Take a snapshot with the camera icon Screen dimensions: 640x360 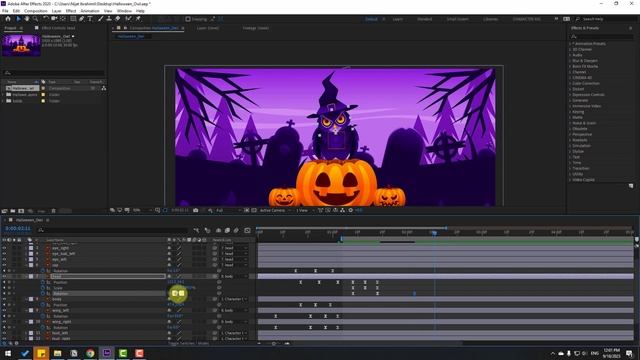tap(196, 210)
